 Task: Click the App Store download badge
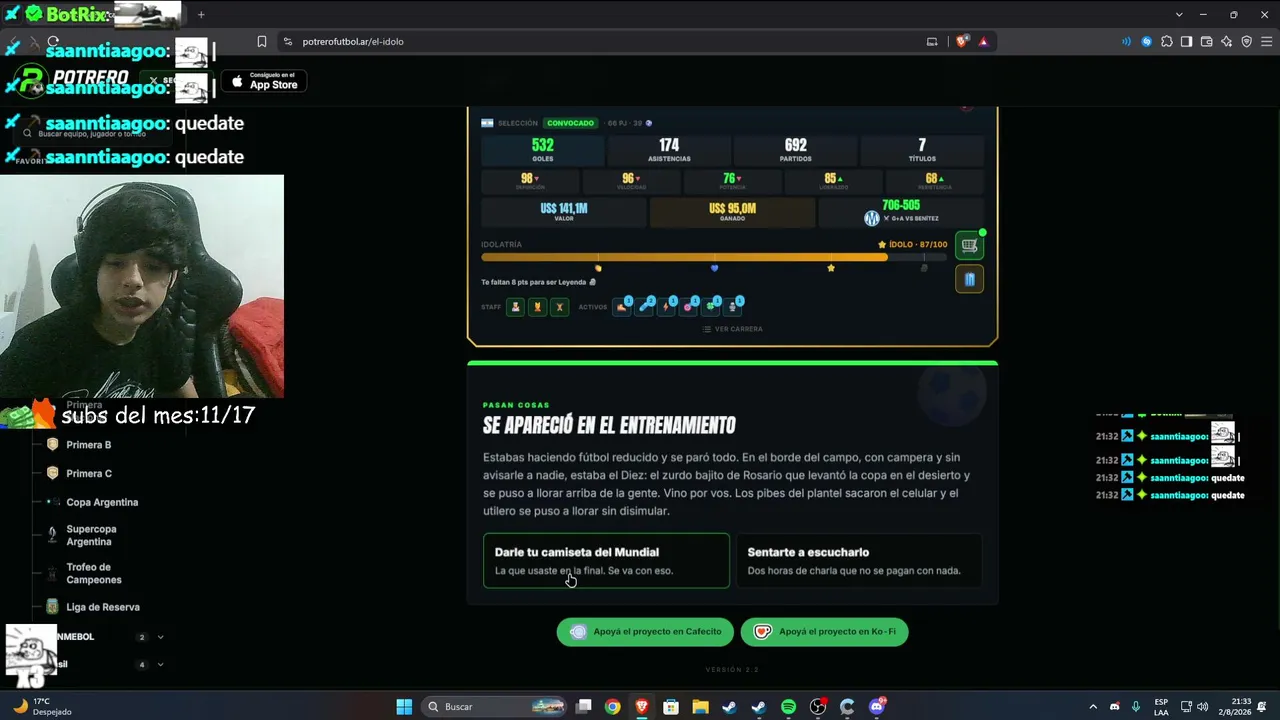click(264, 82)
